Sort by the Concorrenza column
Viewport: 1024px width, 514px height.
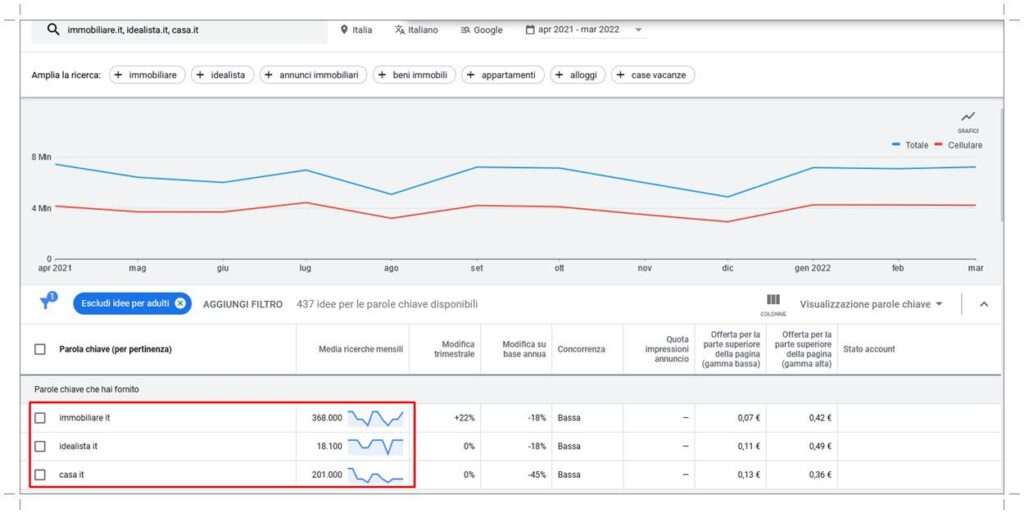coord(581,349)
